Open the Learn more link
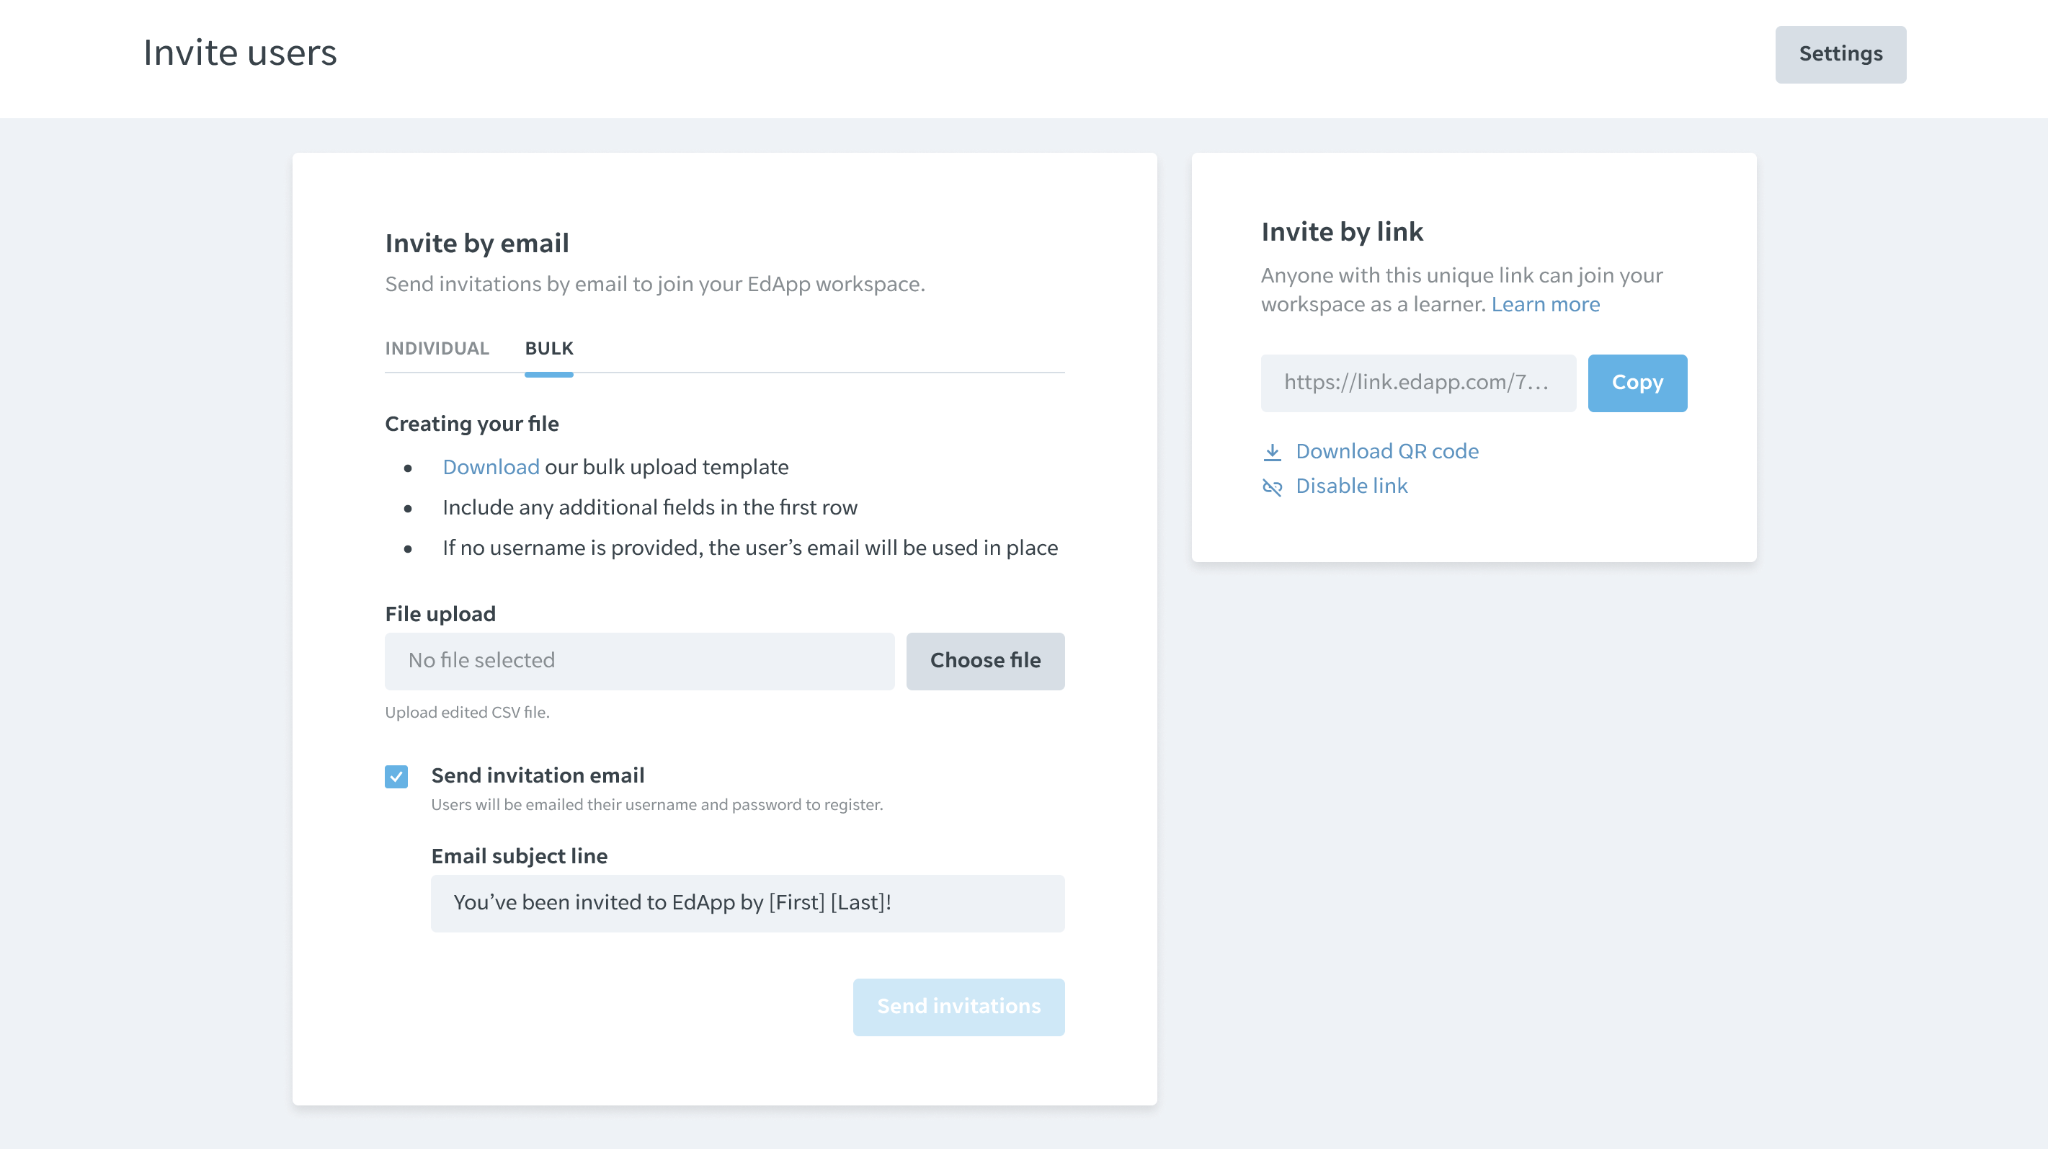Screen dimensions: 2048x1149 pos(1545,304)
